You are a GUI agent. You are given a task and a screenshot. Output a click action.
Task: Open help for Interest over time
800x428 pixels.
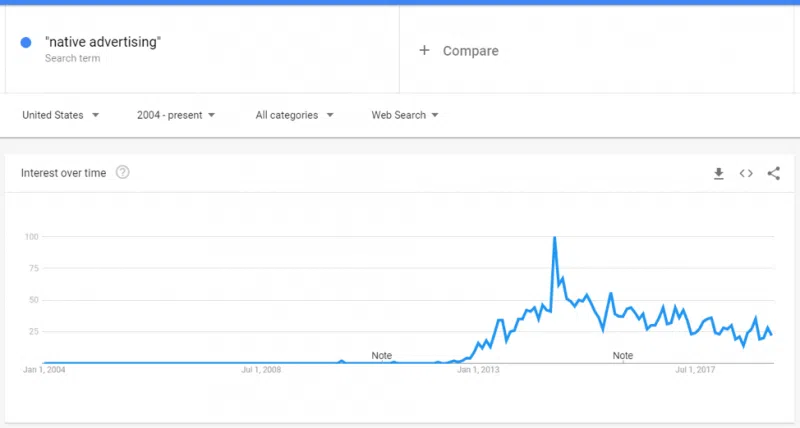(123, 172)
